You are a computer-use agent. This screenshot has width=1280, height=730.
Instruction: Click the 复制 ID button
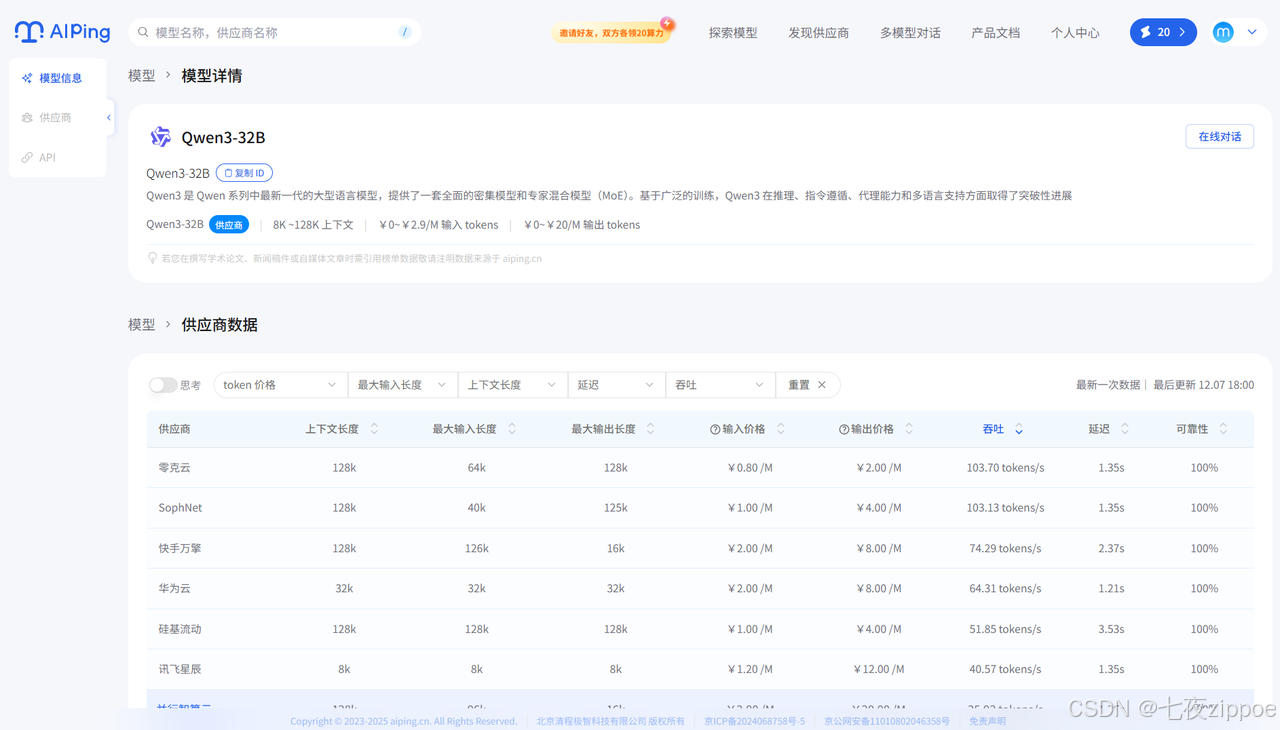(244, 173)
